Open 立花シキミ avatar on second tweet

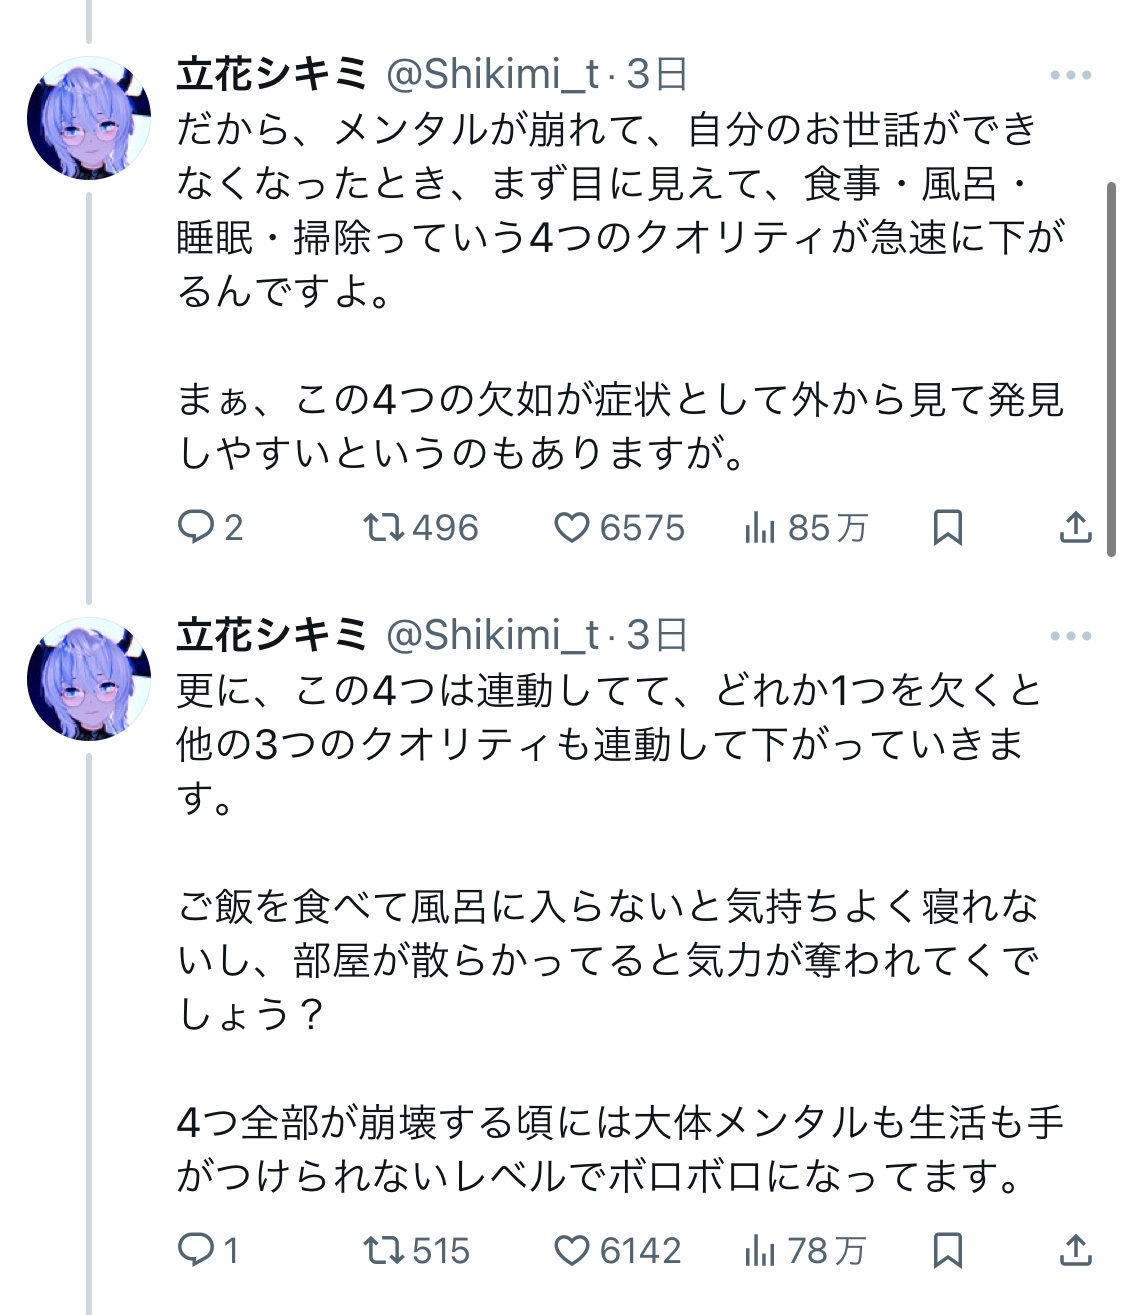[89, 678]
